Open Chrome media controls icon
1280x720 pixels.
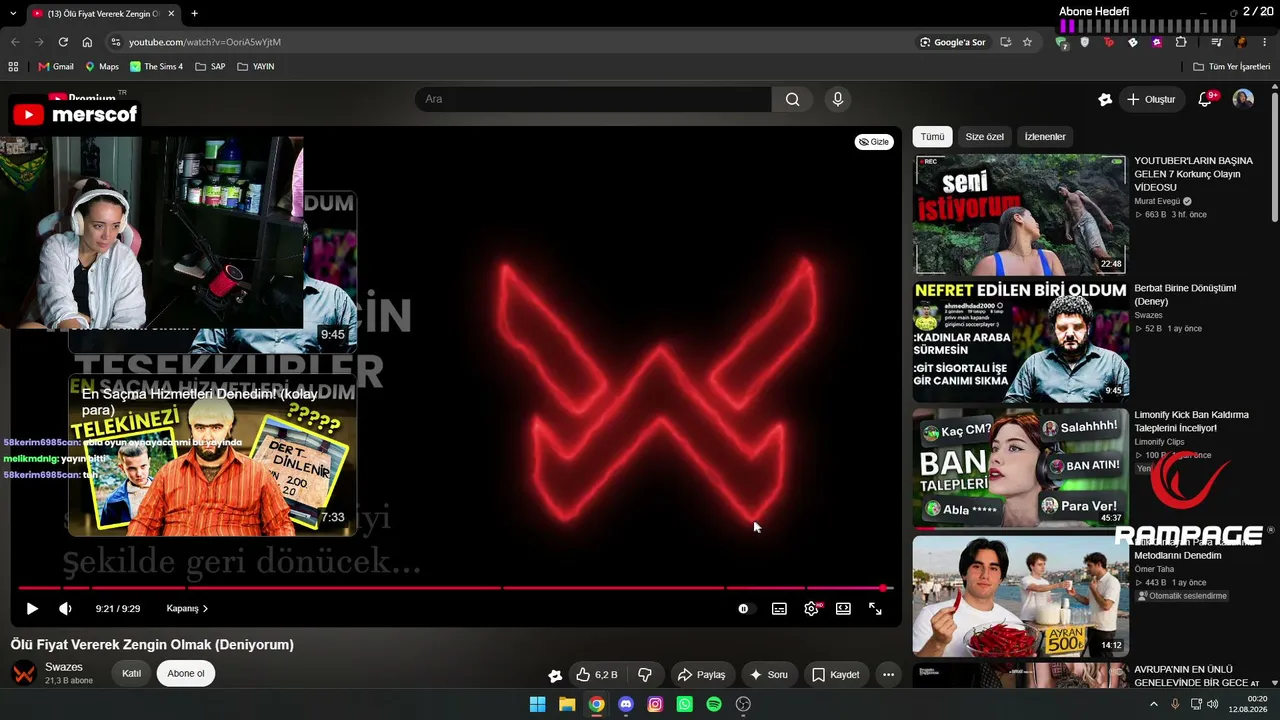[x=1216, y=42]
